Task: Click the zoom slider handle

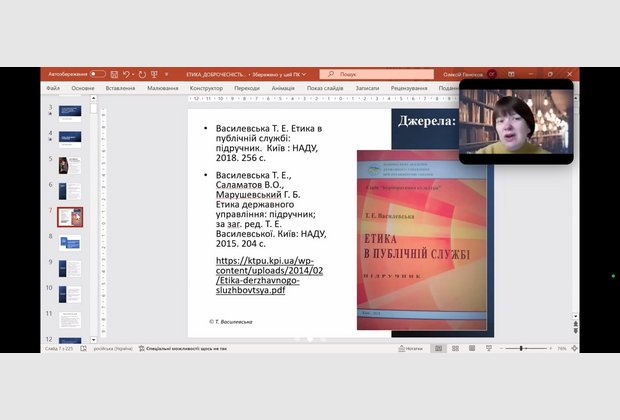Action: click(x=521, y=348)
